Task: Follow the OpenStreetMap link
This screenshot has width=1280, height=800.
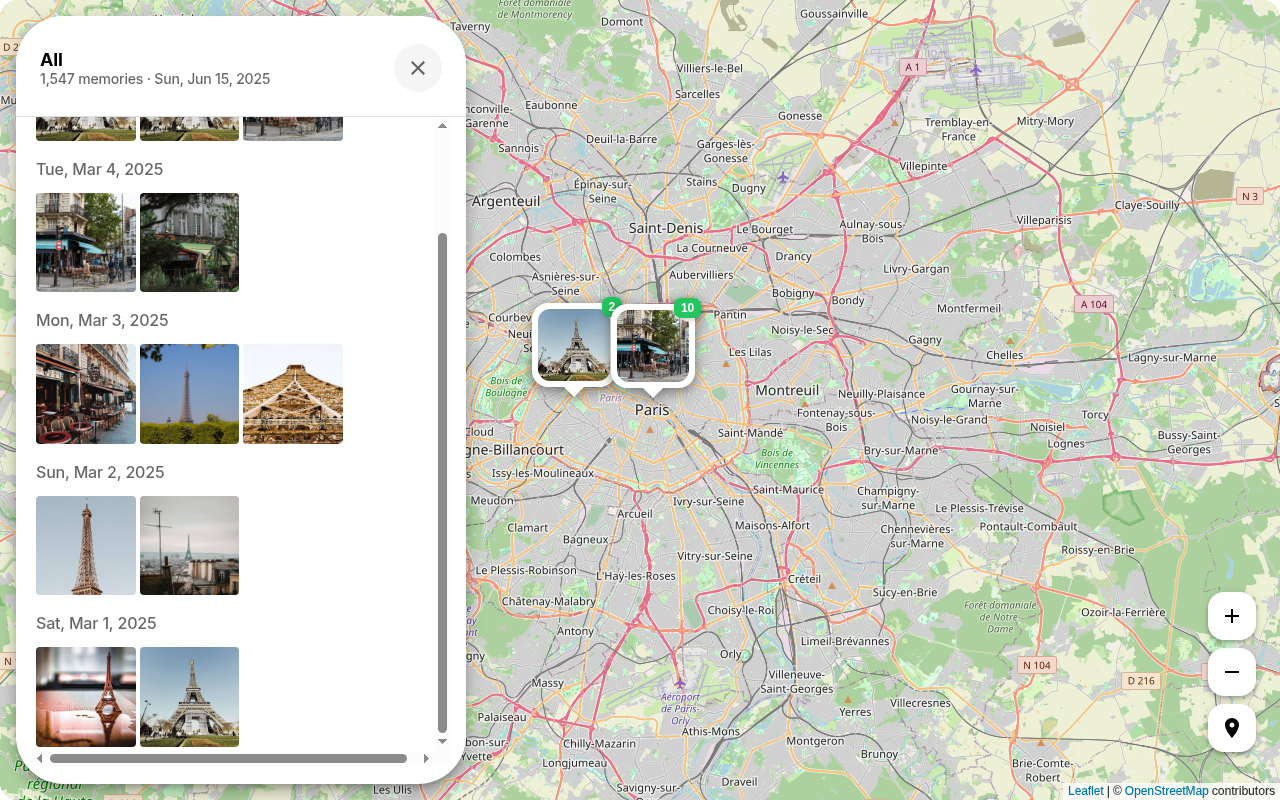Action: click(x=1166, y=791)
